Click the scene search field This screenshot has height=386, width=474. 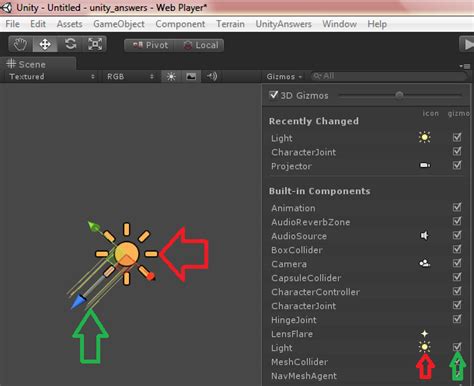pyautogui.click(x=388, y=76)
